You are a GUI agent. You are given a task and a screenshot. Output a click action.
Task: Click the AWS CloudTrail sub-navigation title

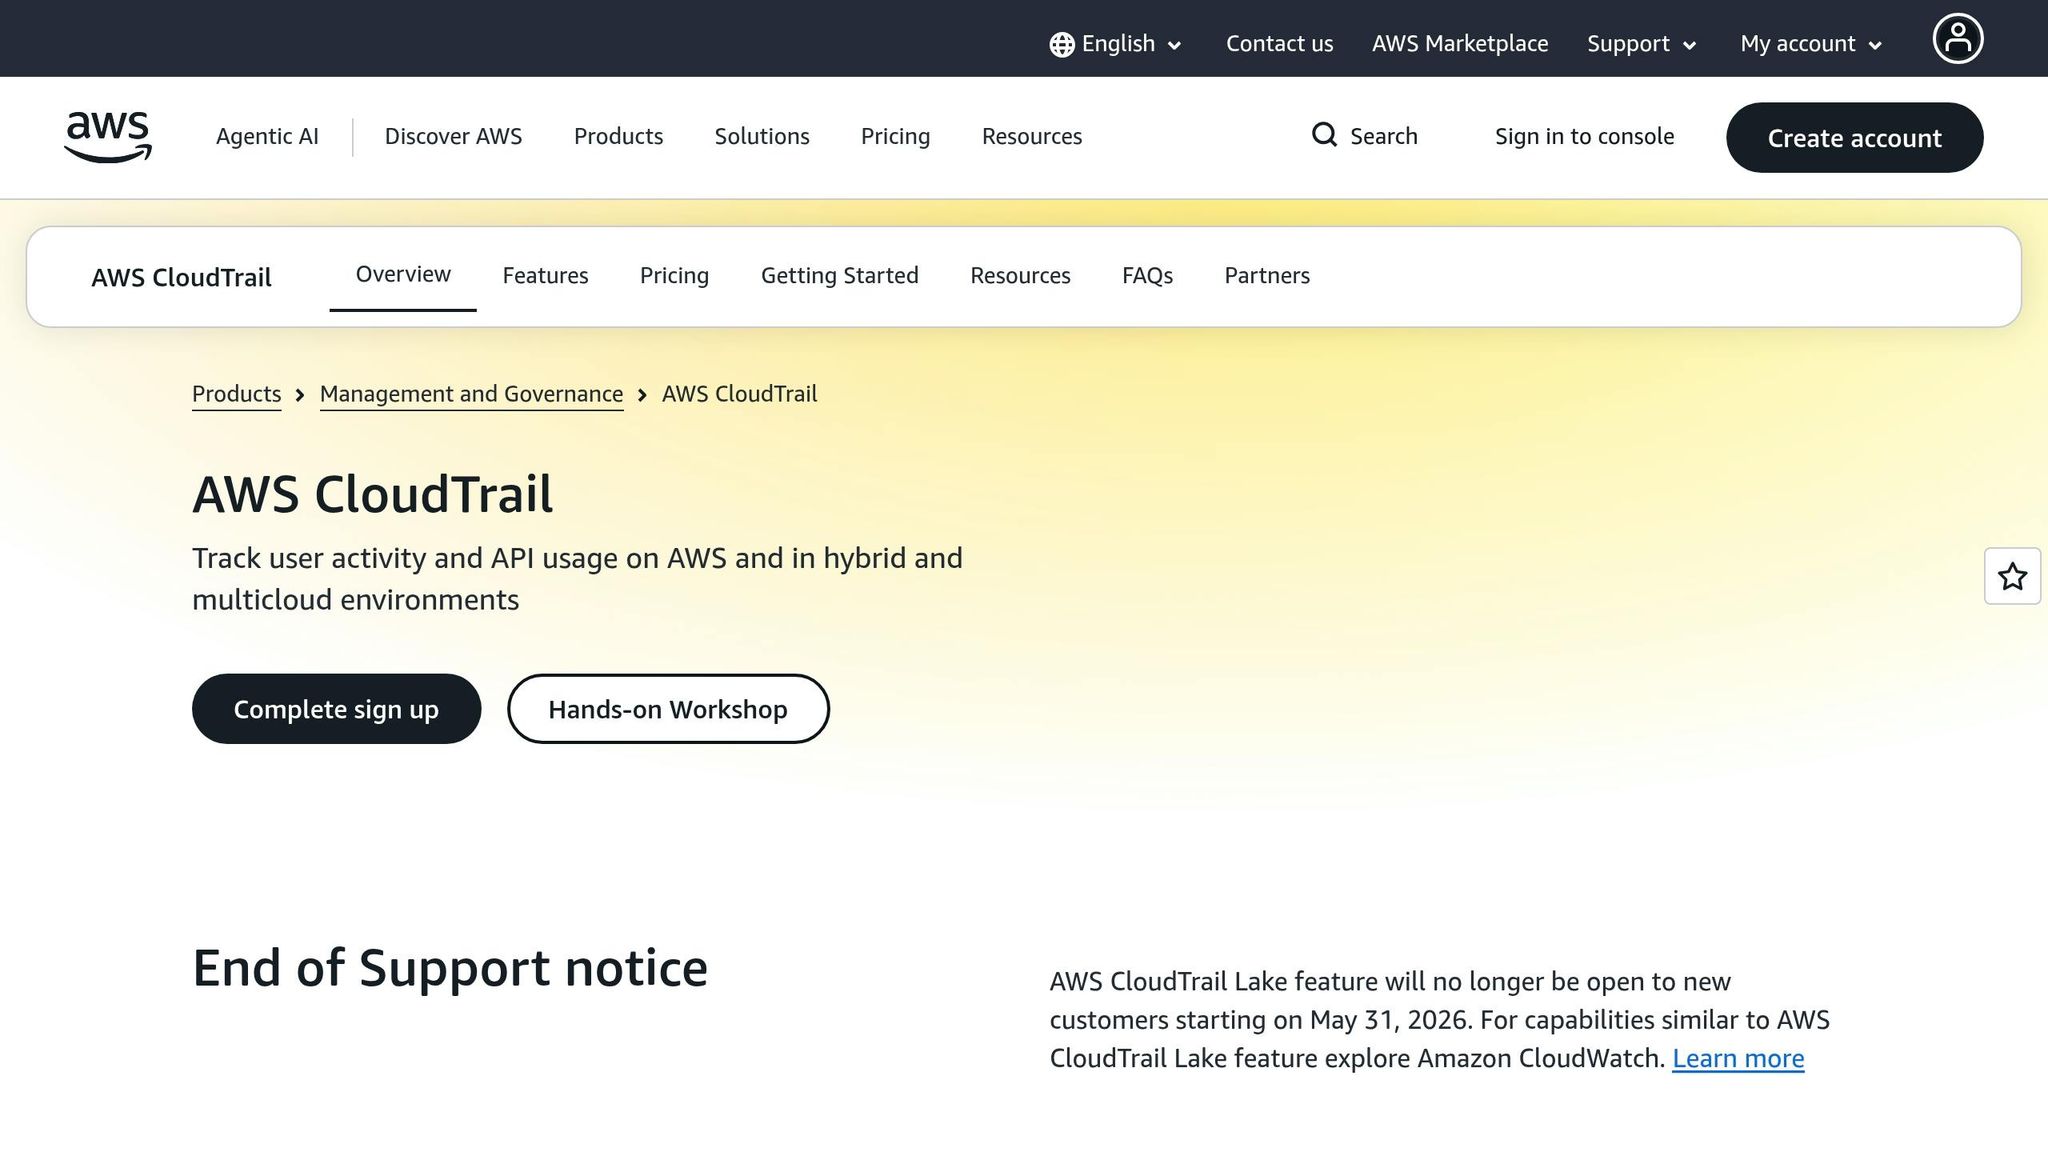click(181, 277)
